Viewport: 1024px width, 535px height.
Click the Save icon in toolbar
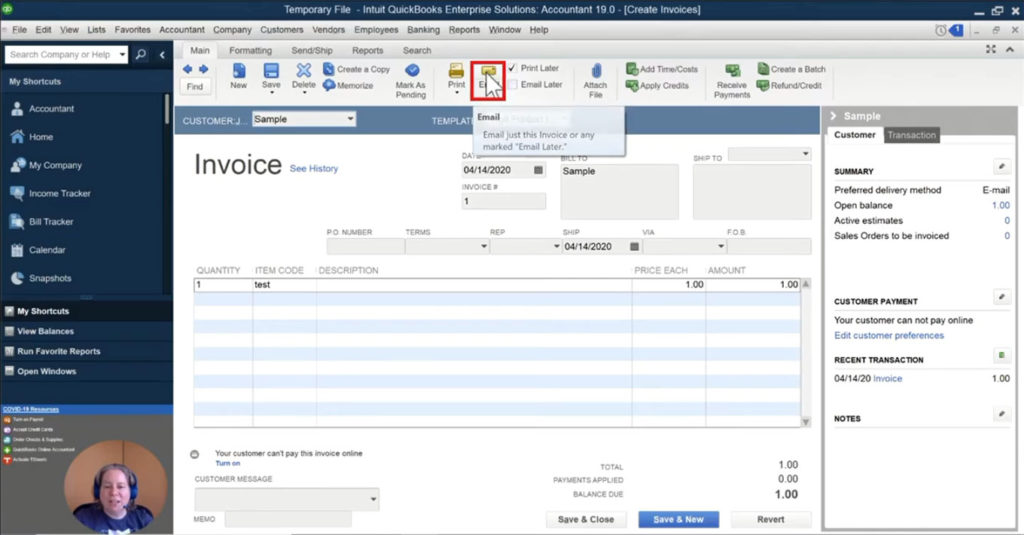point(270,71)
